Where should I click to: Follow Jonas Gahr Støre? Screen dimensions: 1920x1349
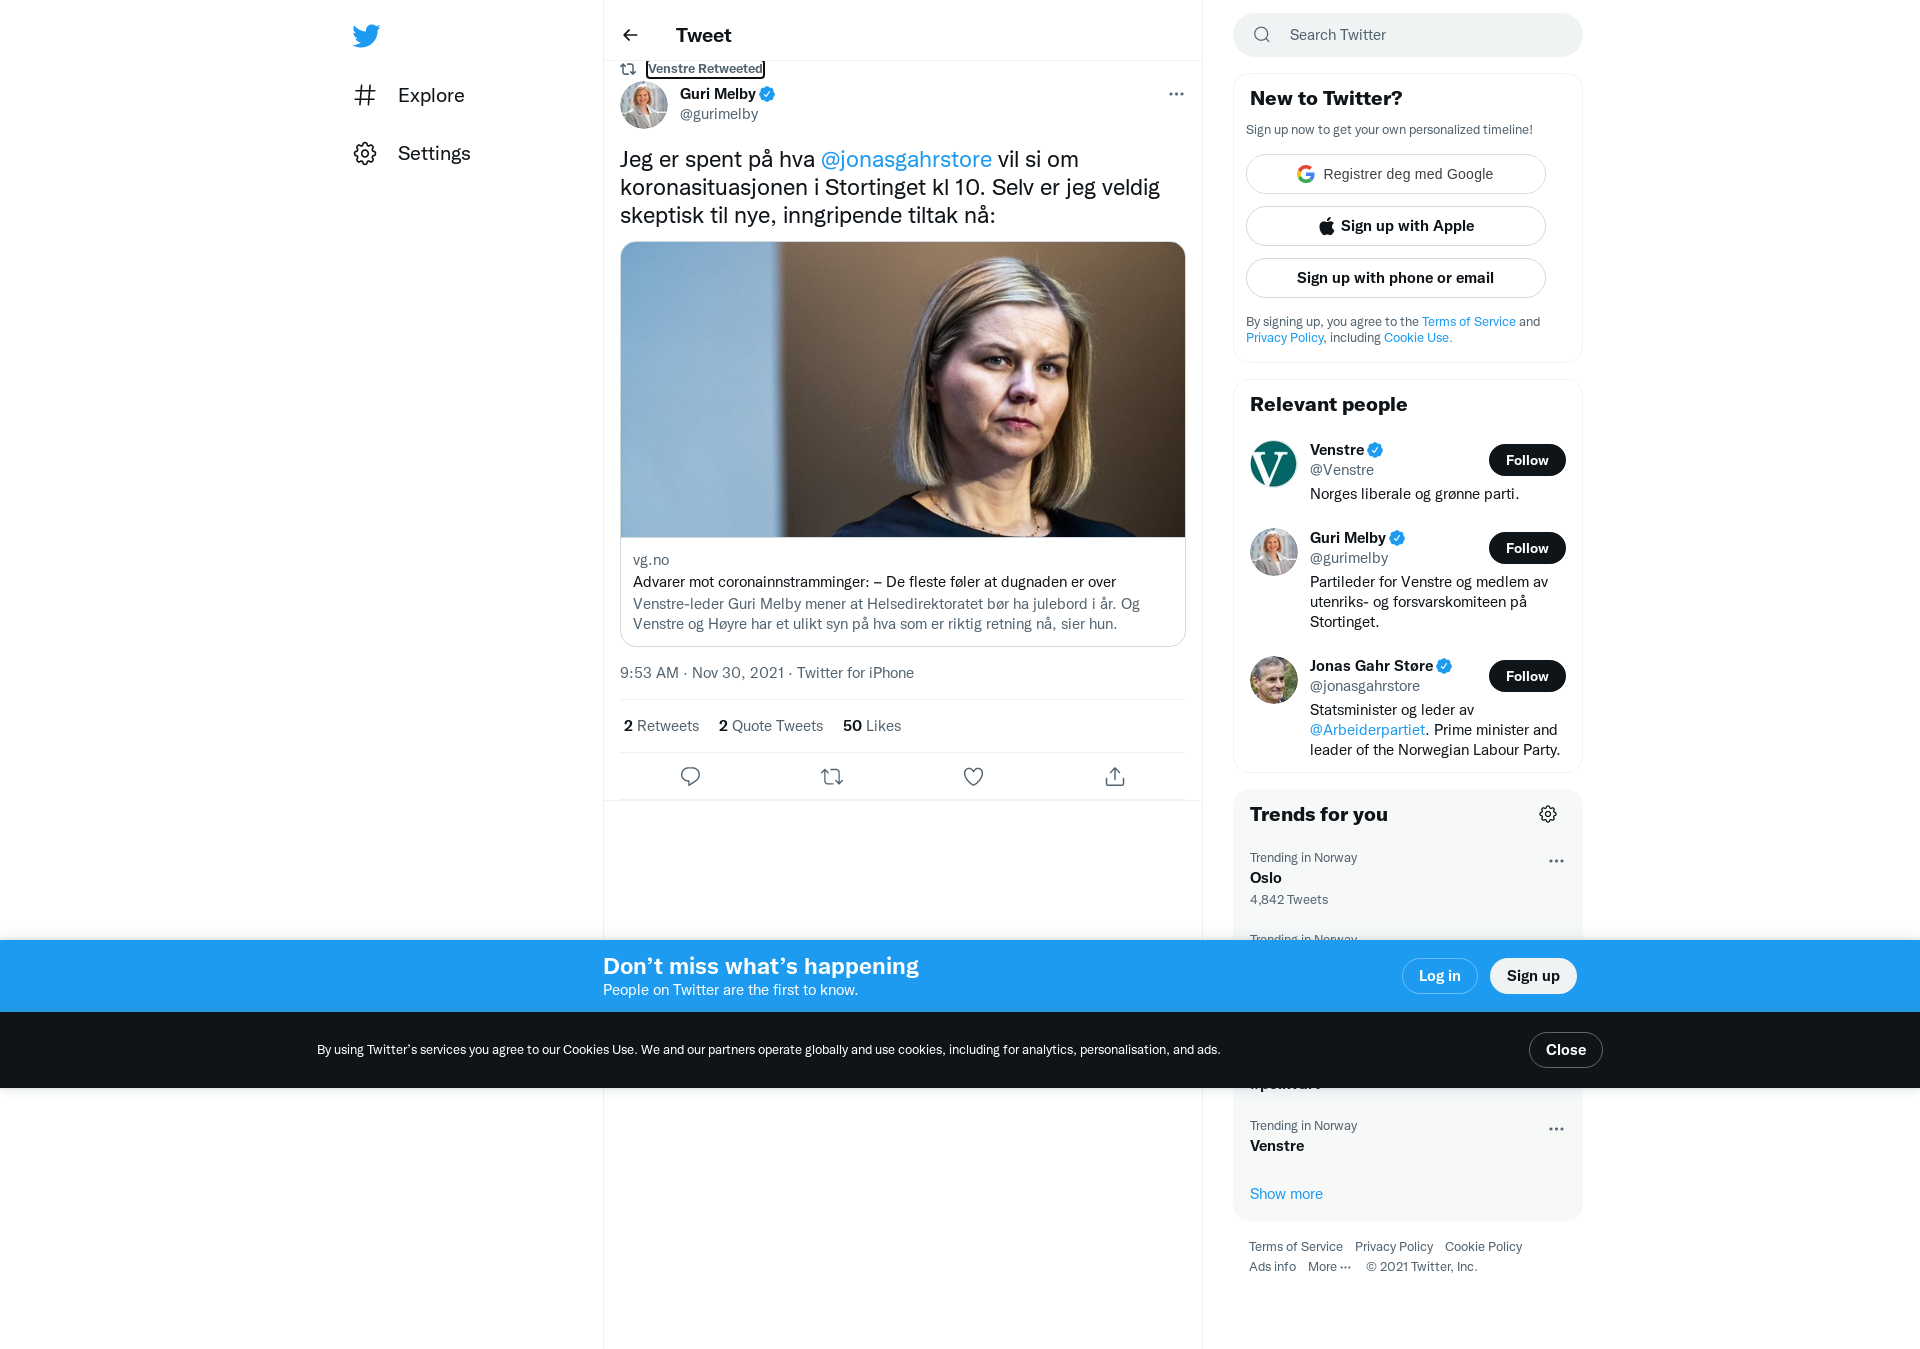(x=1527, y=676)
